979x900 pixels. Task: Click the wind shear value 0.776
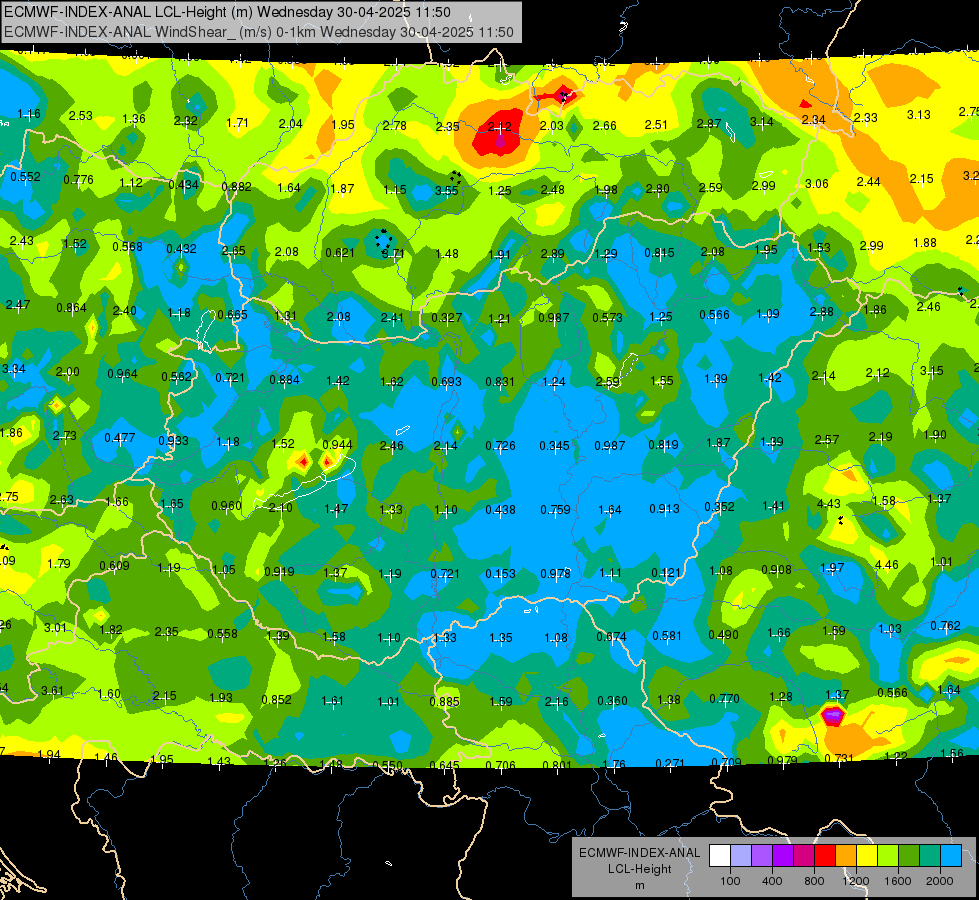click(79, 180)
